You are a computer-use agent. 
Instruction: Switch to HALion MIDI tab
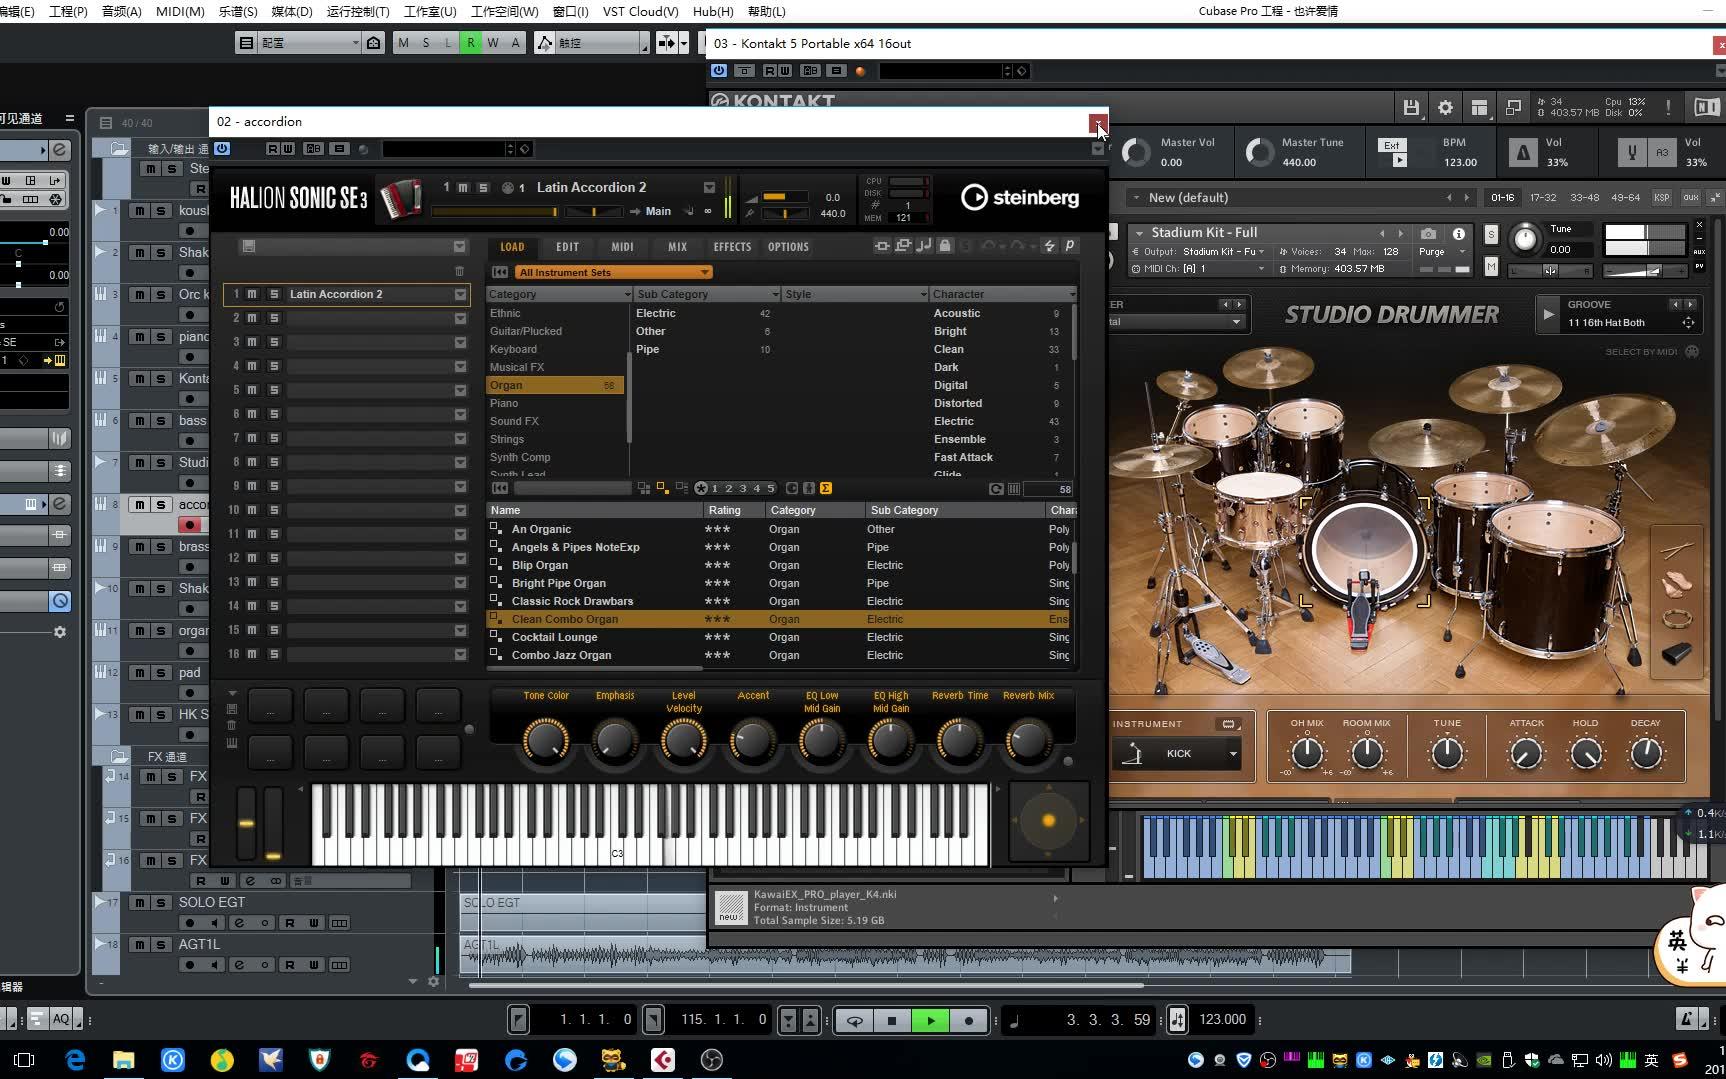pyautogui.click(x=622, y=246)
